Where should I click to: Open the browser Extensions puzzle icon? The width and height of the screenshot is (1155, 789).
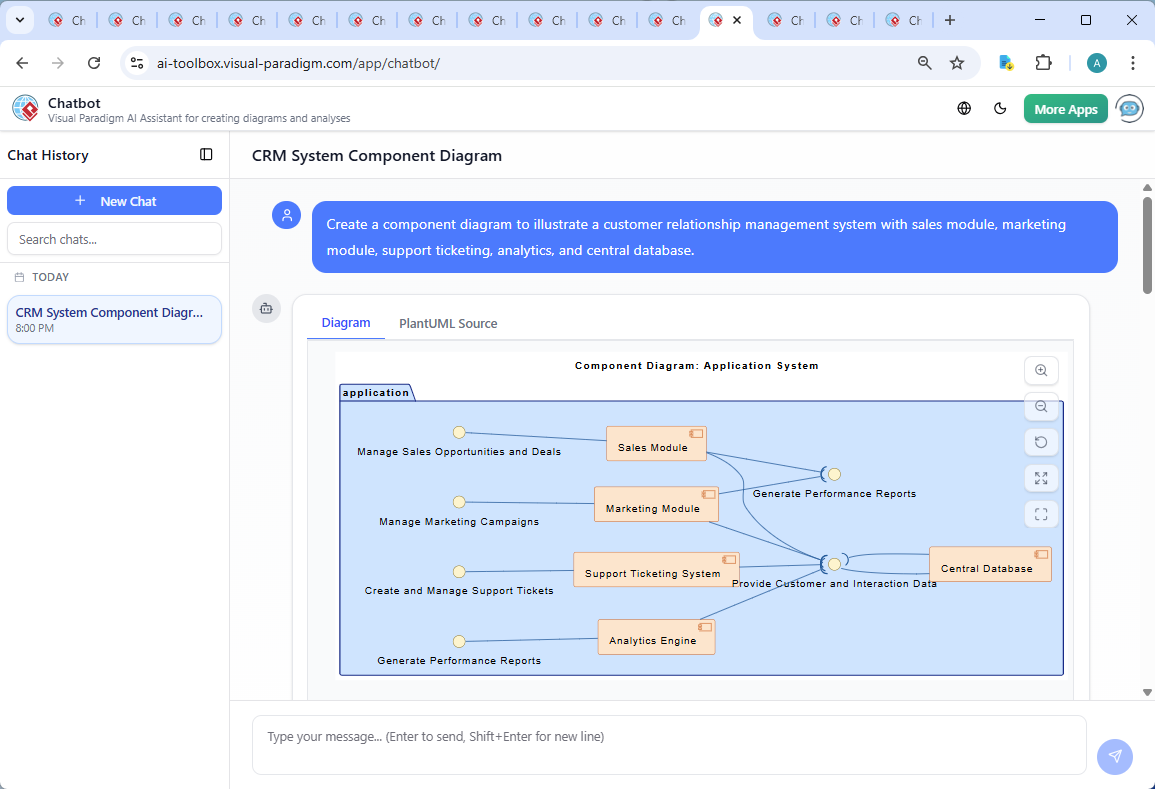[1043, 62]
